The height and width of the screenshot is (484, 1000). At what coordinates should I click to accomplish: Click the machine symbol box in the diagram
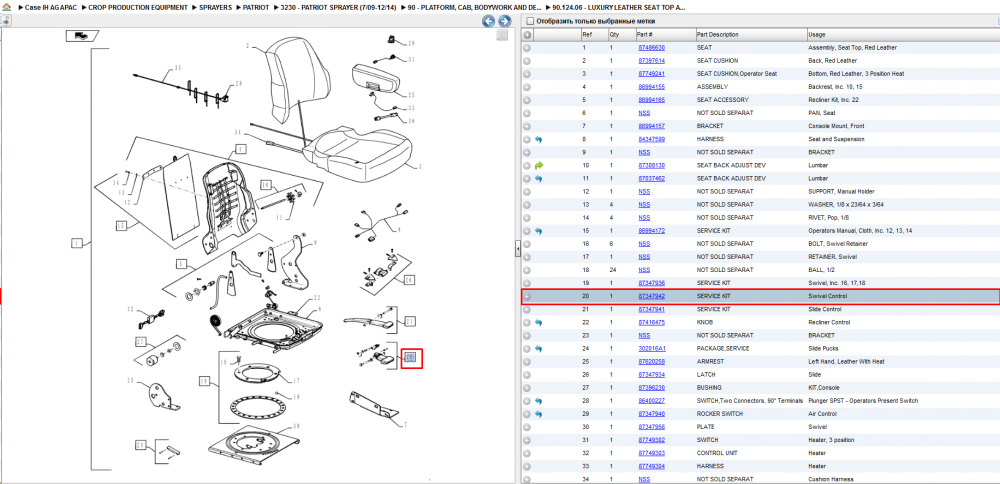82,36
